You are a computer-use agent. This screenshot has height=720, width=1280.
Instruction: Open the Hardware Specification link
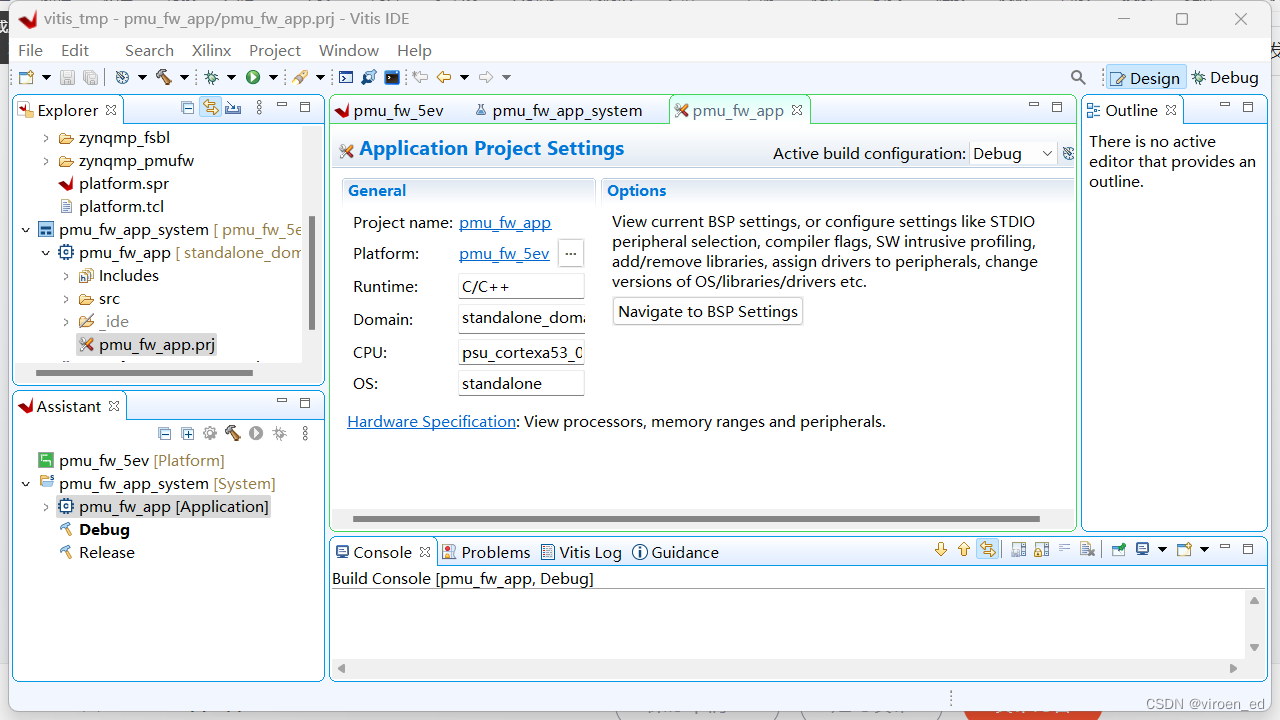[430, 421]
